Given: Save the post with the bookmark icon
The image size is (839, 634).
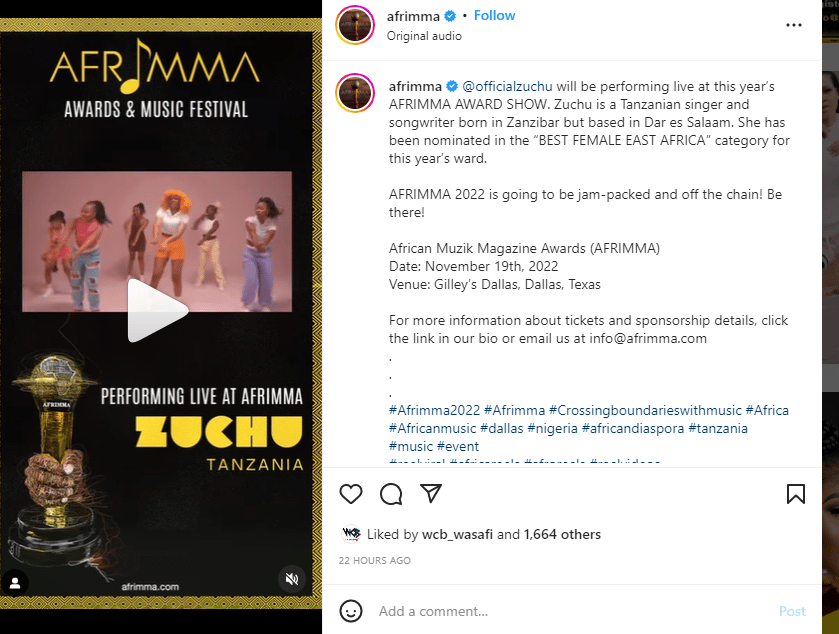Looking at the screenshot, I should 796,494.
